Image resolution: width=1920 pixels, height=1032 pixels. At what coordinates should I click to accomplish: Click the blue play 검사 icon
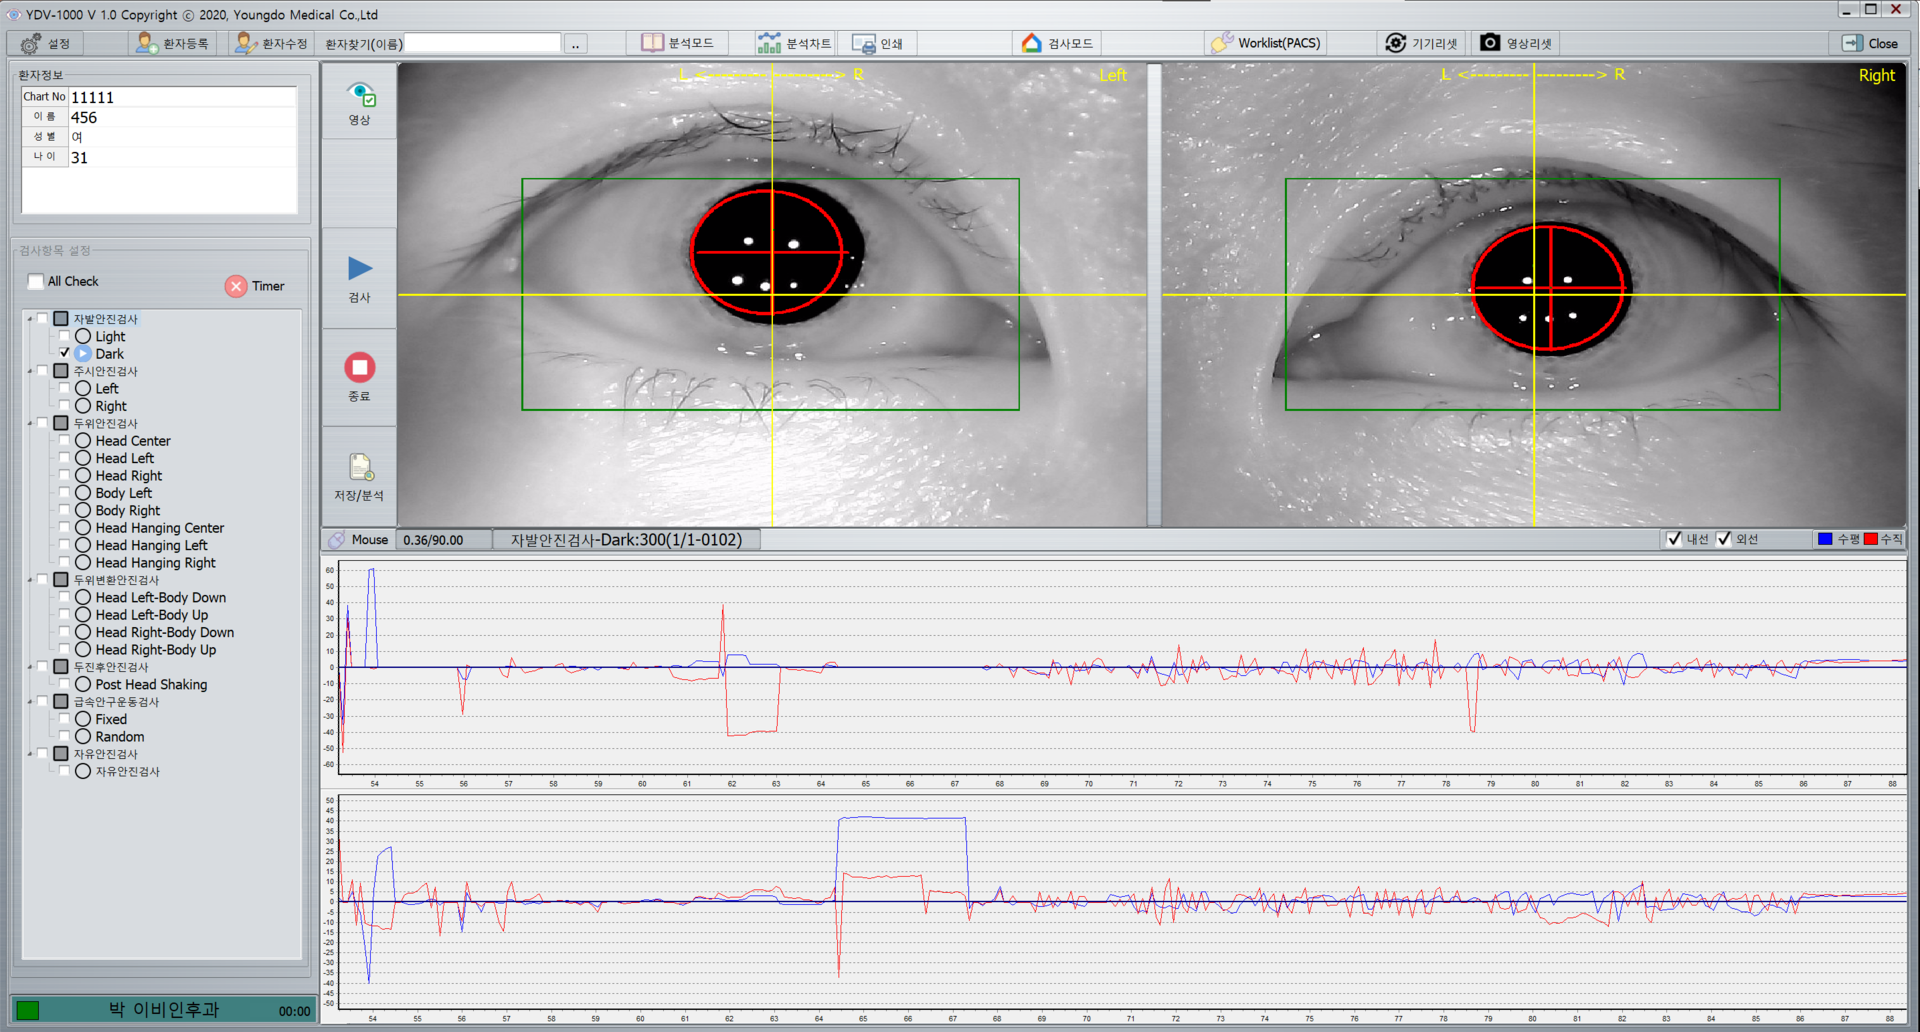[360, 269]
